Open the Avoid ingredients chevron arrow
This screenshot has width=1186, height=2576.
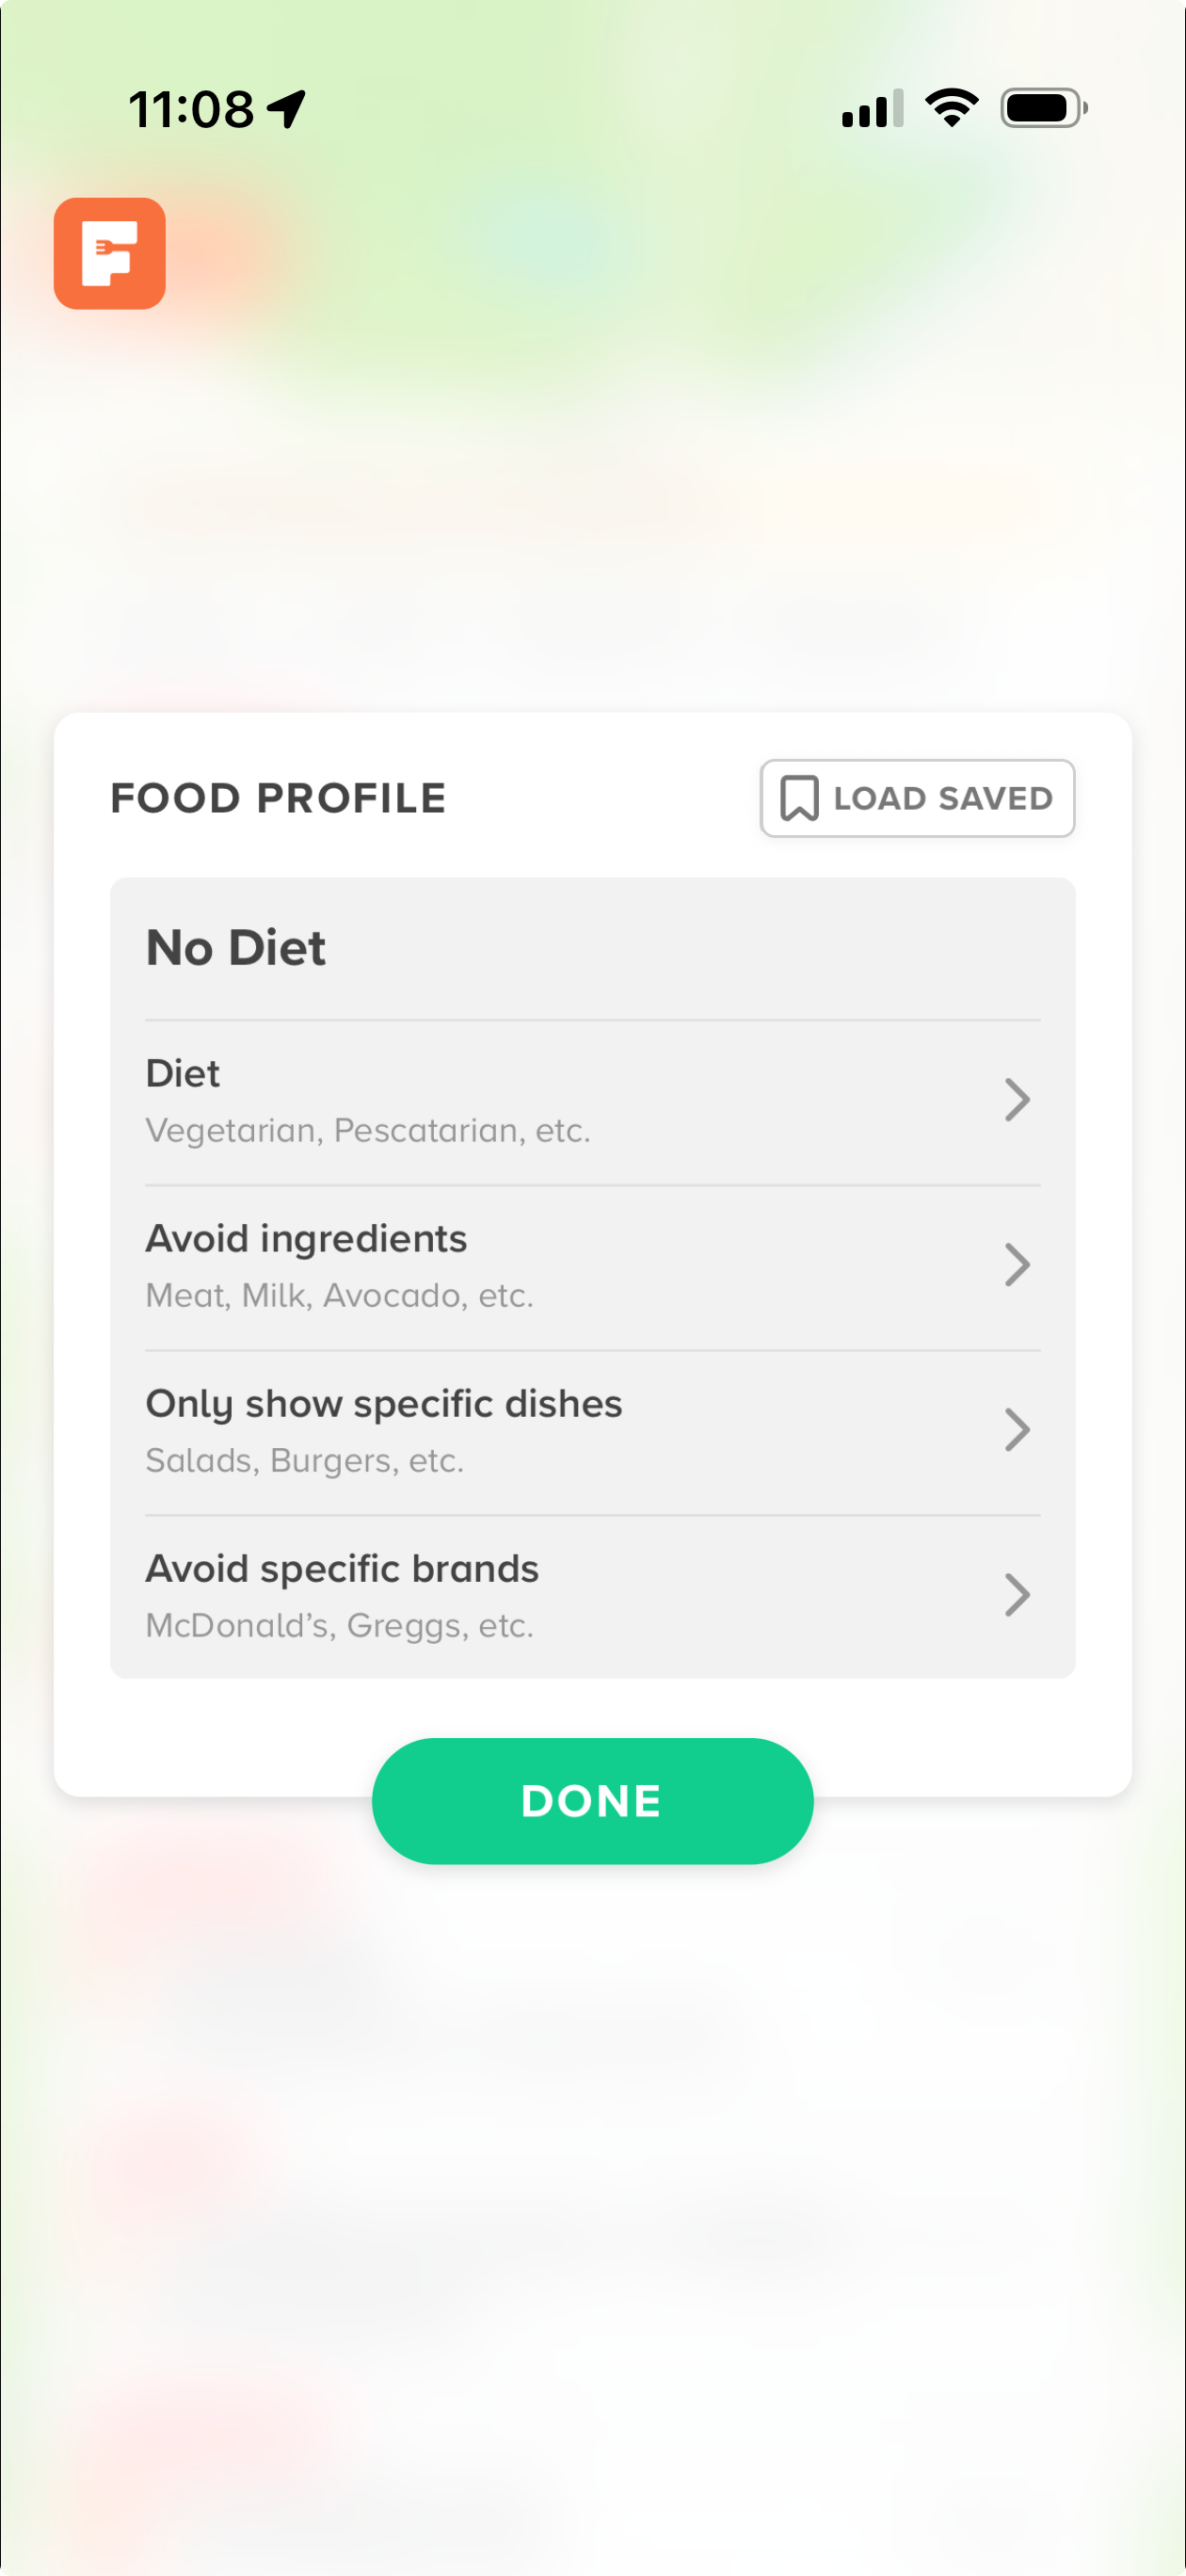click(x=1016, y=1265)
